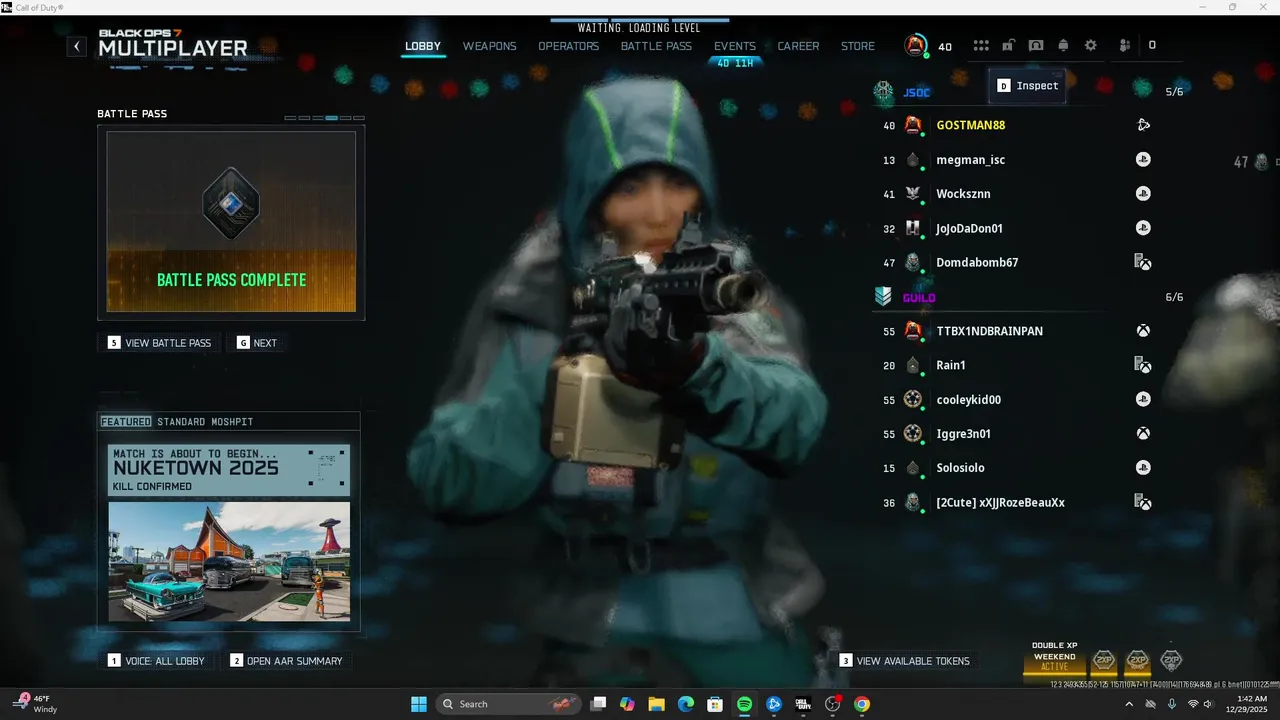Toggle the microphone icon in system tray

point(1172,704)
